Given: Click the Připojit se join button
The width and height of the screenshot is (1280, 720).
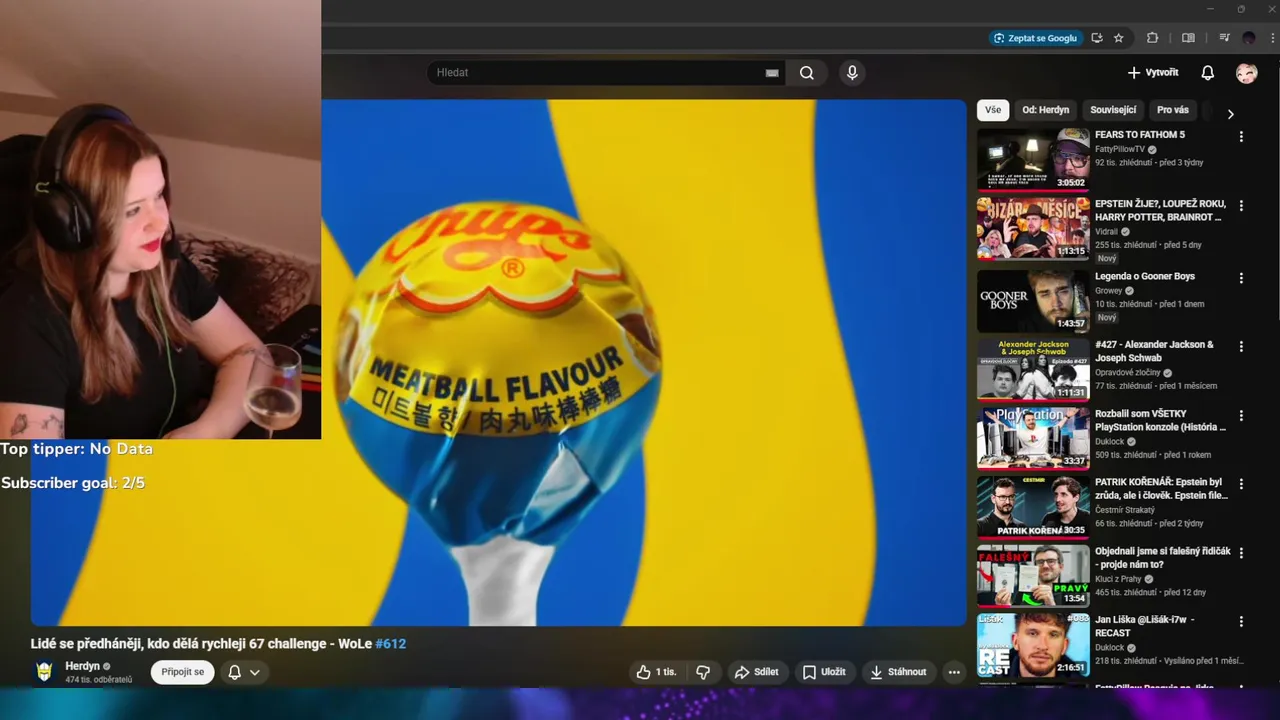Looking at the screenshot, I should pos(183,672).
